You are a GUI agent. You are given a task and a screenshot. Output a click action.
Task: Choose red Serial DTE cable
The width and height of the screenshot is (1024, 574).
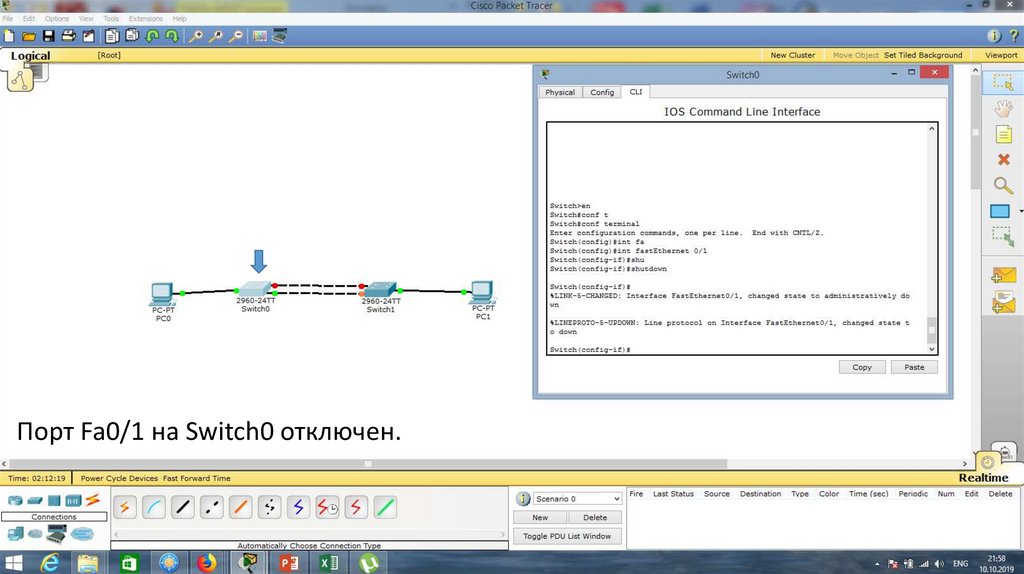(x=356, y=507)
